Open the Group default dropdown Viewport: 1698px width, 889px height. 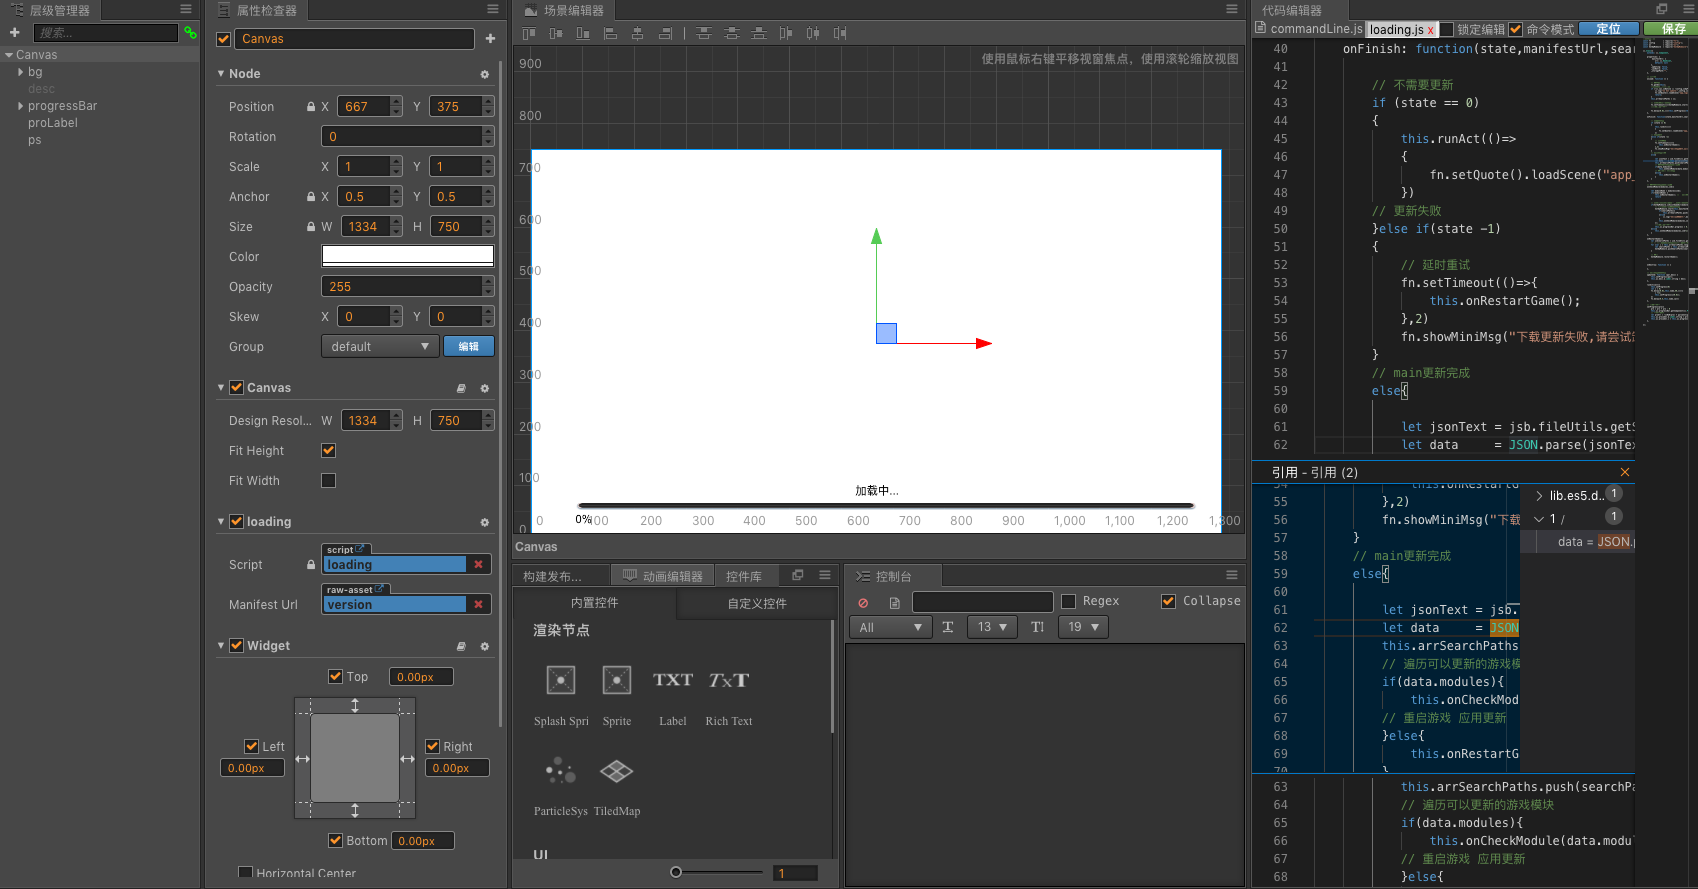click(380, 346)
